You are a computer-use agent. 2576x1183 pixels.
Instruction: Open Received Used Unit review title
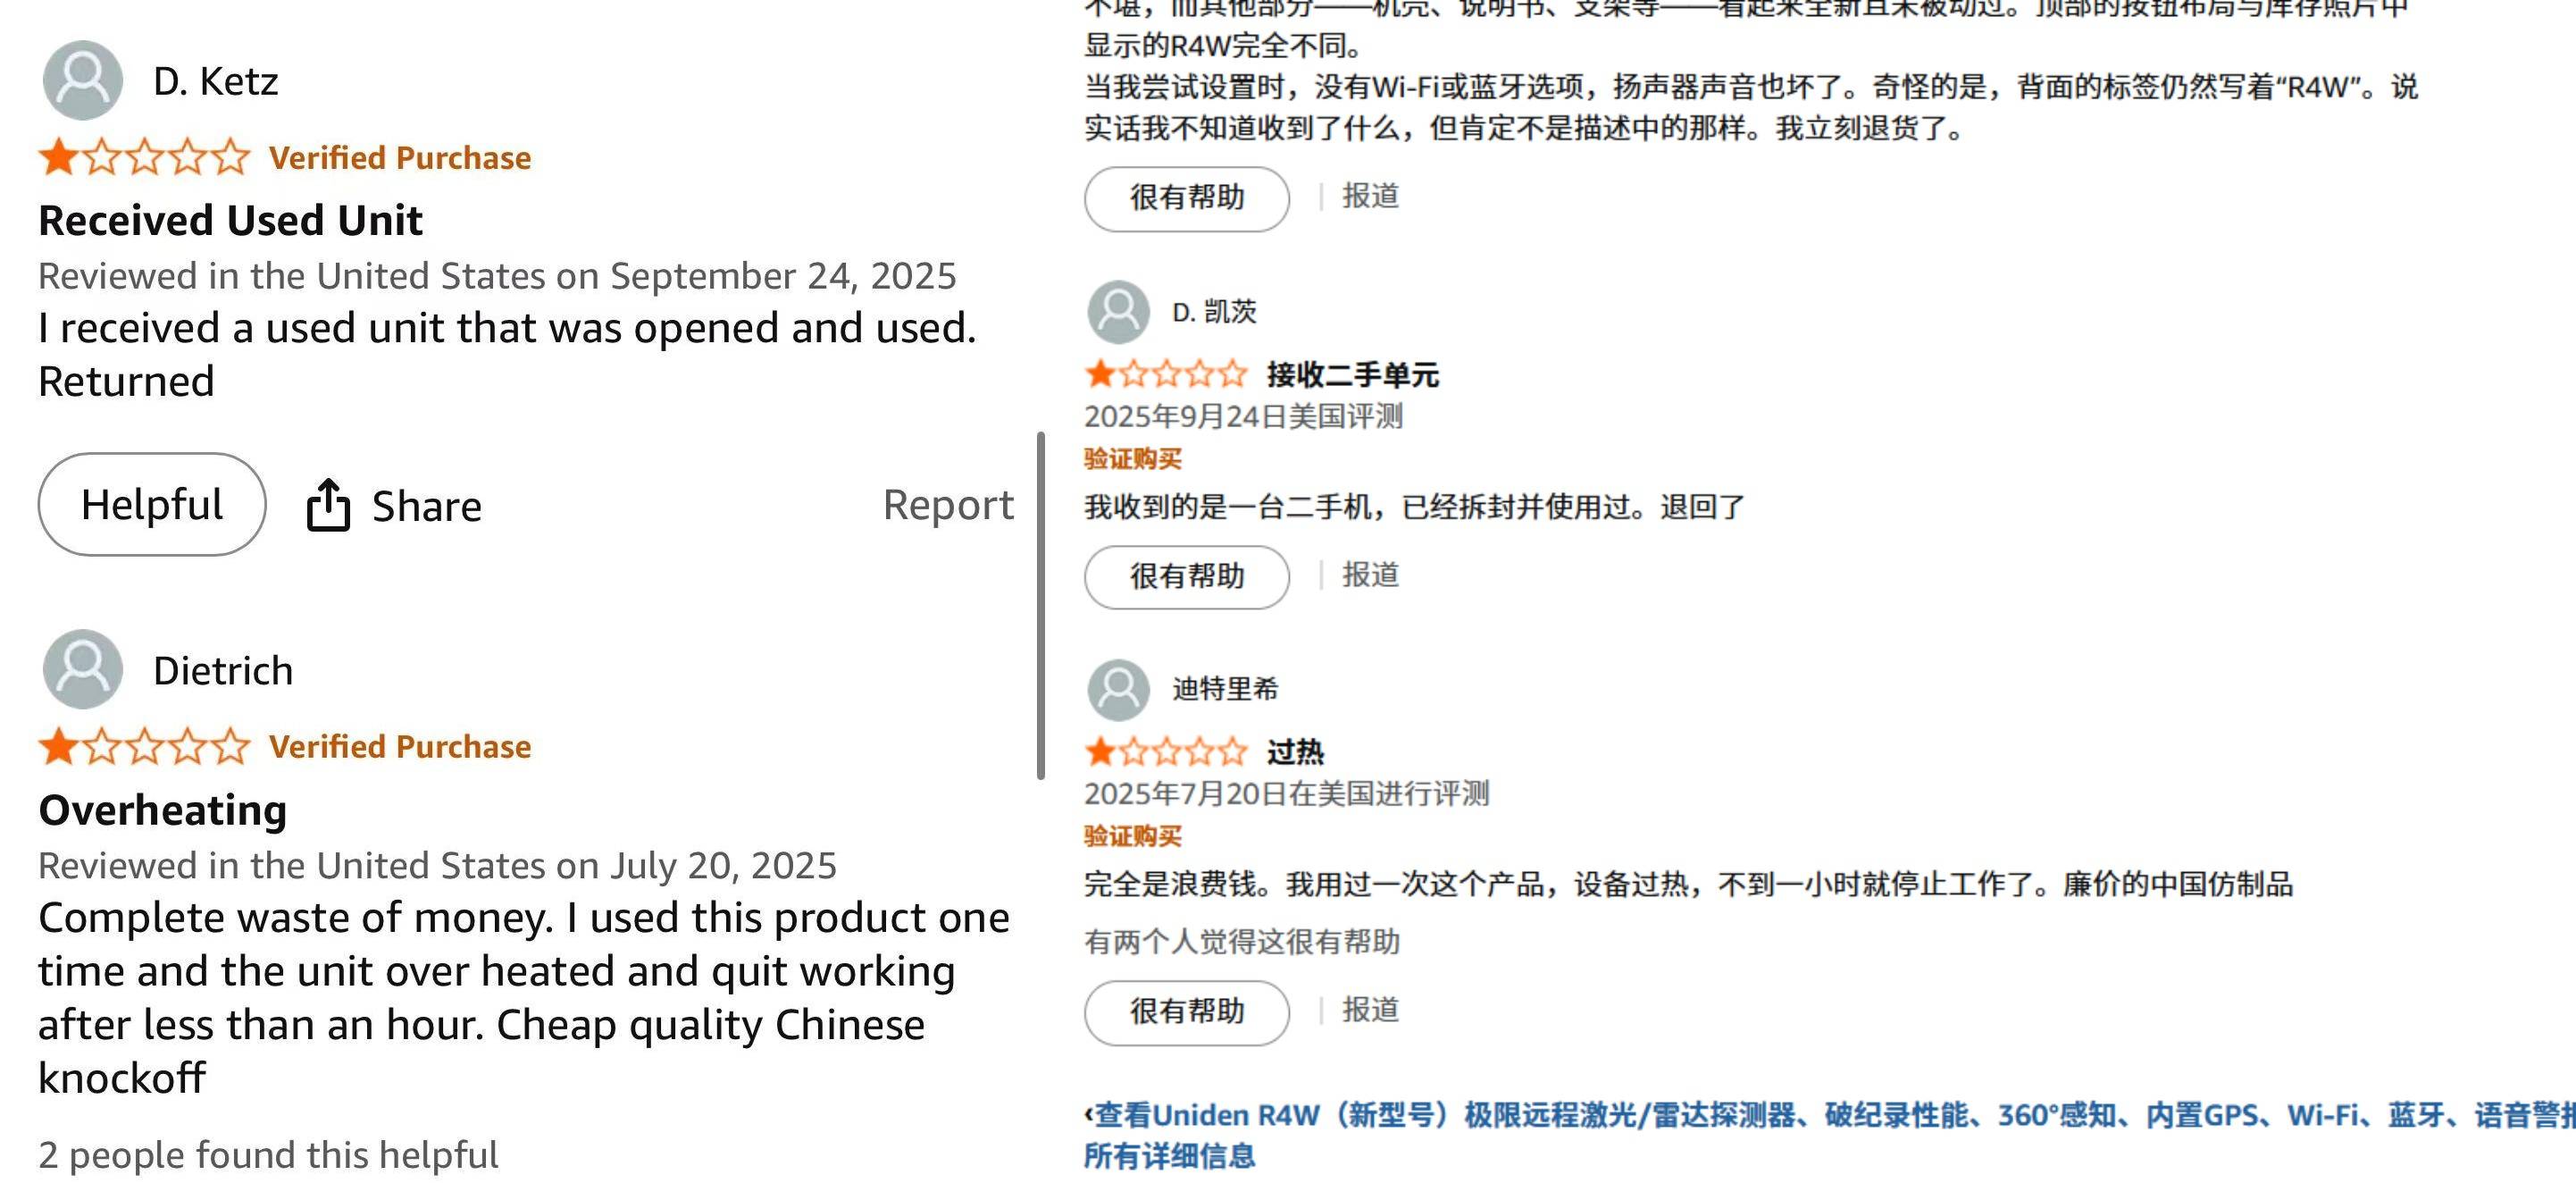click(230, 220)
